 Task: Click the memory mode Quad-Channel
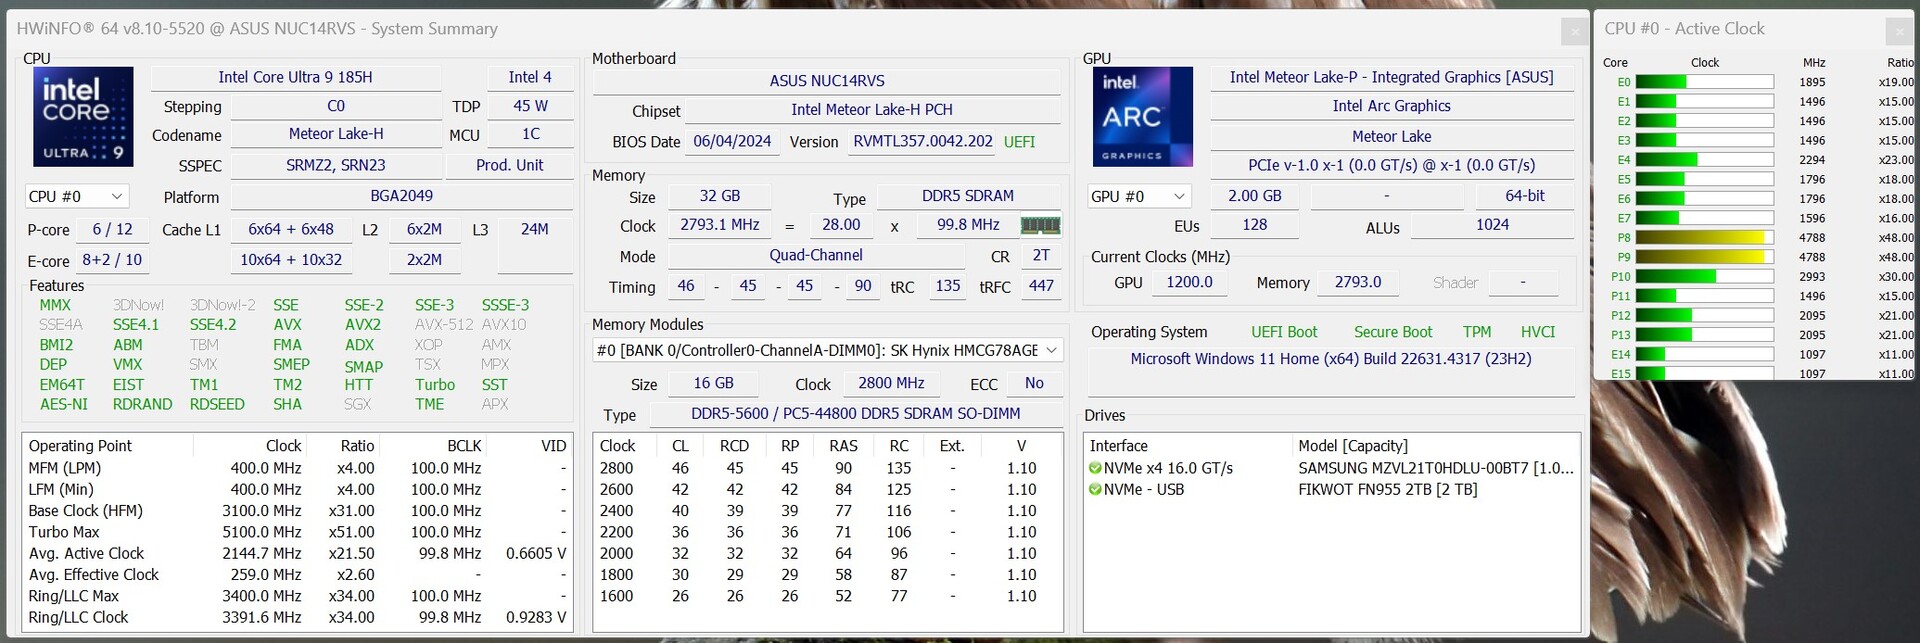pyautogui.click(x=816, y=256)
